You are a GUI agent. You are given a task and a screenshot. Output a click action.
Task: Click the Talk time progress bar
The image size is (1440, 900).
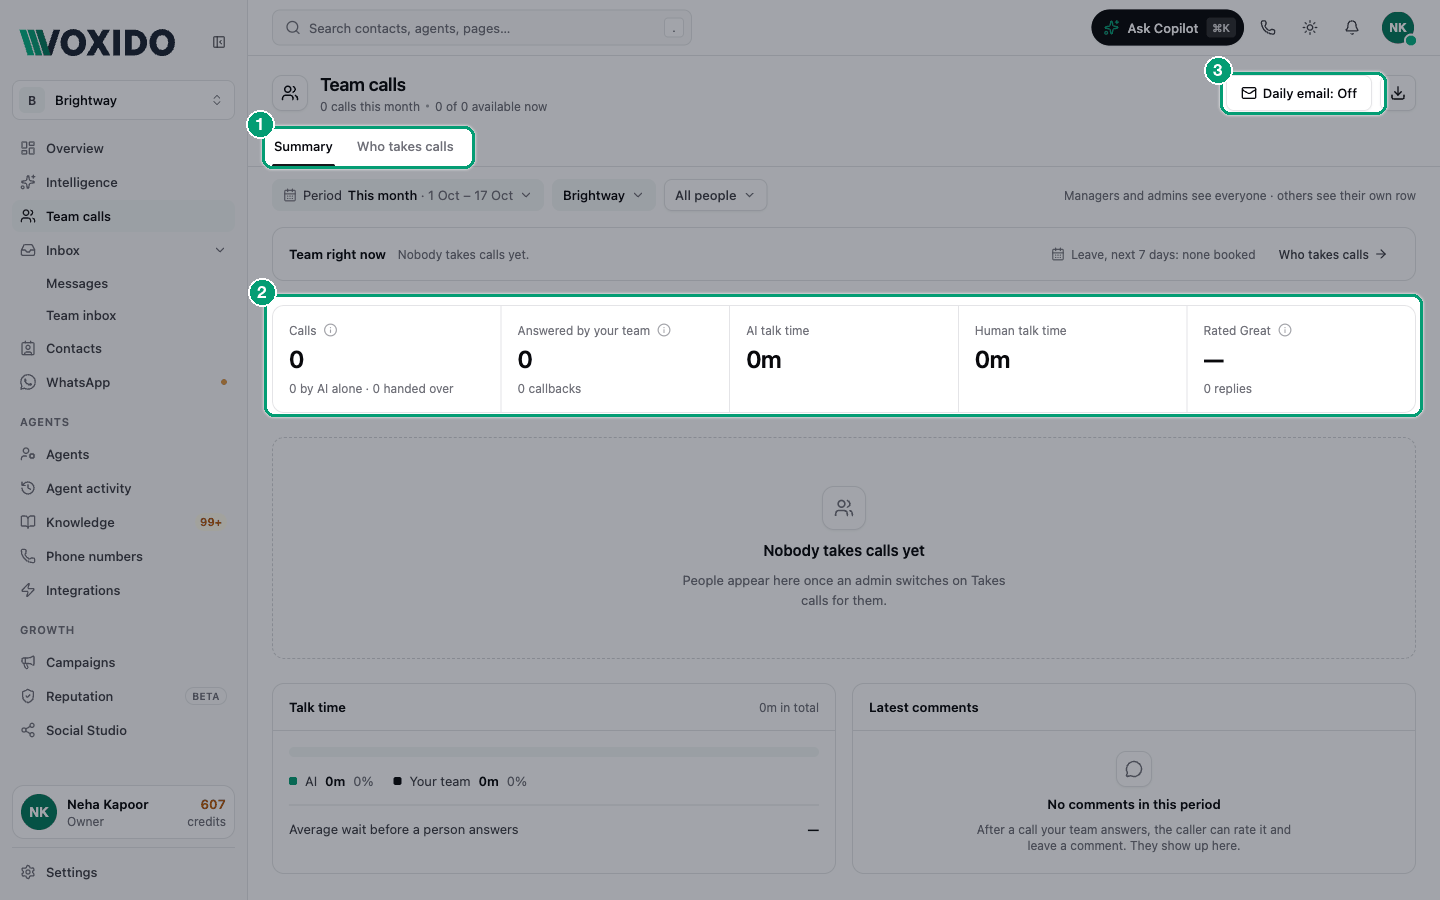click(554, 752)
